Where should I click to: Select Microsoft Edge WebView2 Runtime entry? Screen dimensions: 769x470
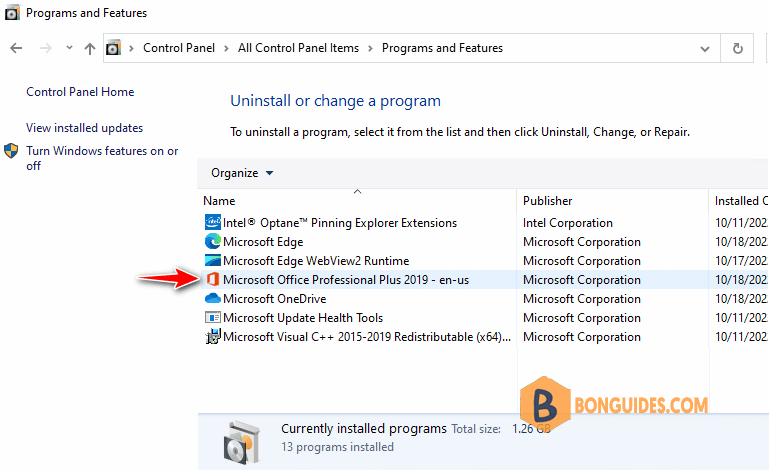[316, 261]
